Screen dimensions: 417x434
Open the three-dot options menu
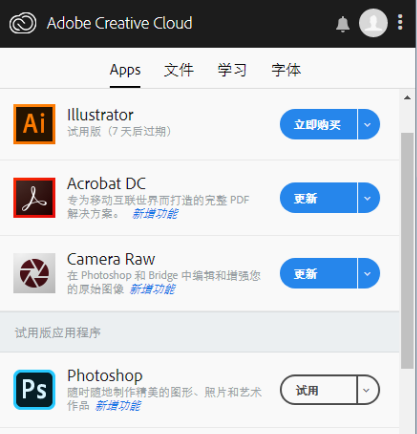tap(400, 22)
